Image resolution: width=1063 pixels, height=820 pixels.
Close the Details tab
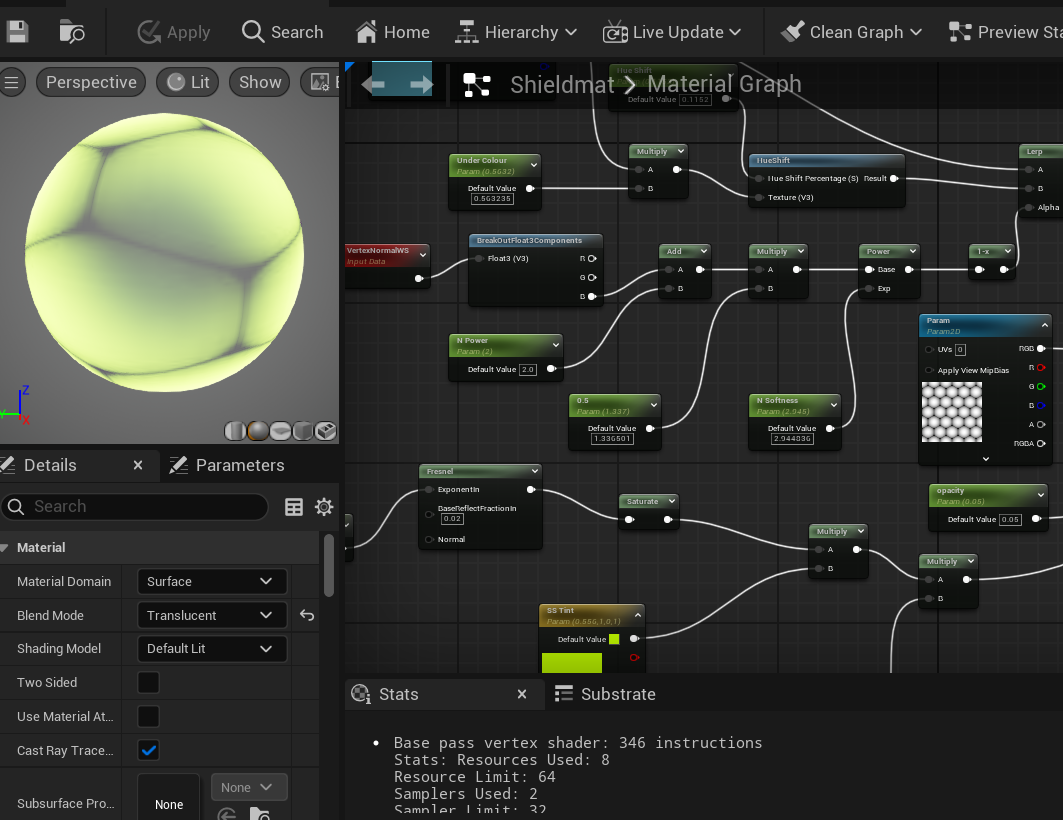(138, 465)
